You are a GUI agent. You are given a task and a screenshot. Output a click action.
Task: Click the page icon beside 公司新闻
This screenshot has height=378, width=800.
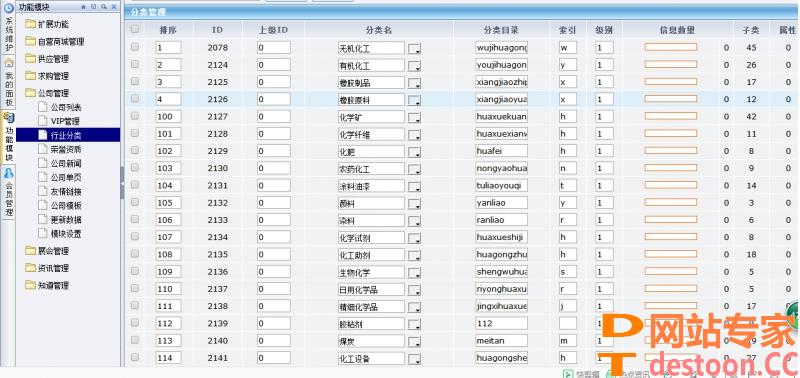click(x=42, y=163)
